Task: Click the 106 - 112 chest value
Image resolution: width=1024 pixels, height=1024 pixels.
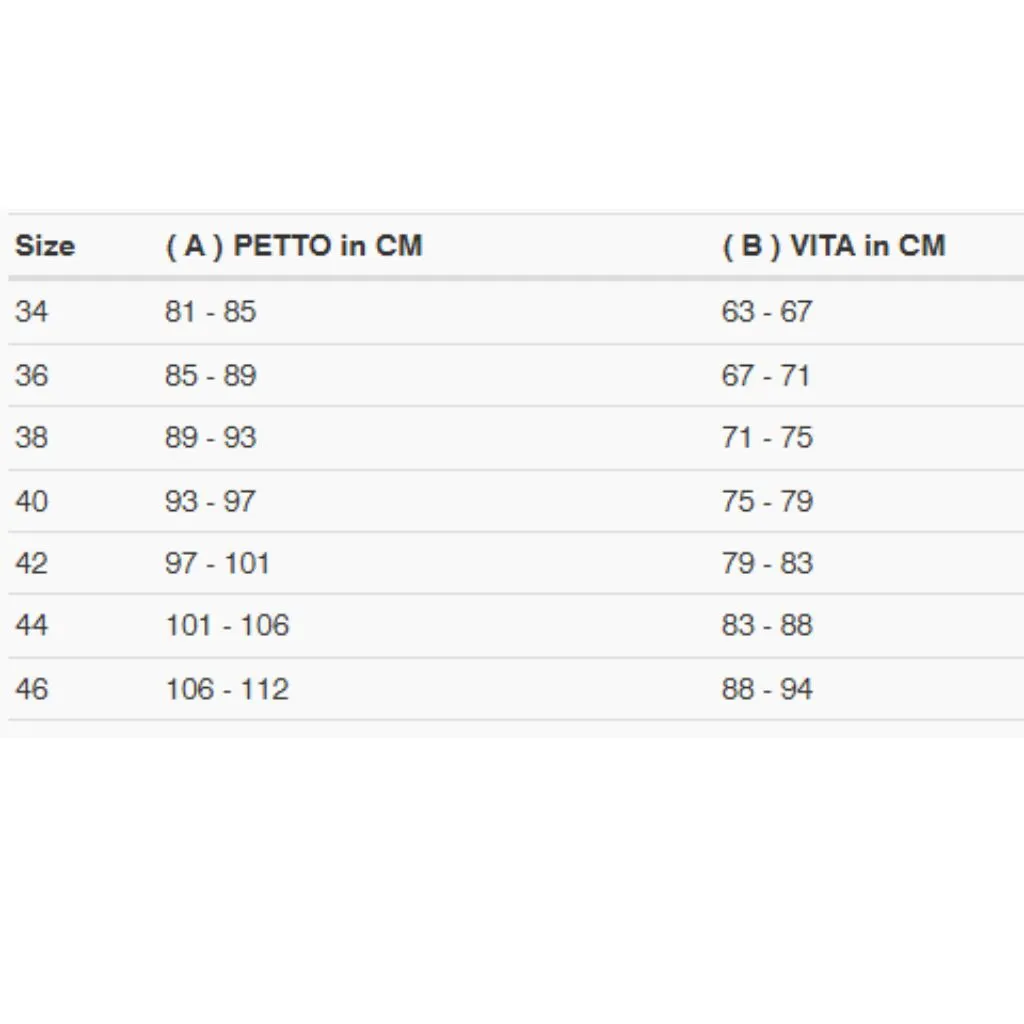Action: (x=227, y=689)
